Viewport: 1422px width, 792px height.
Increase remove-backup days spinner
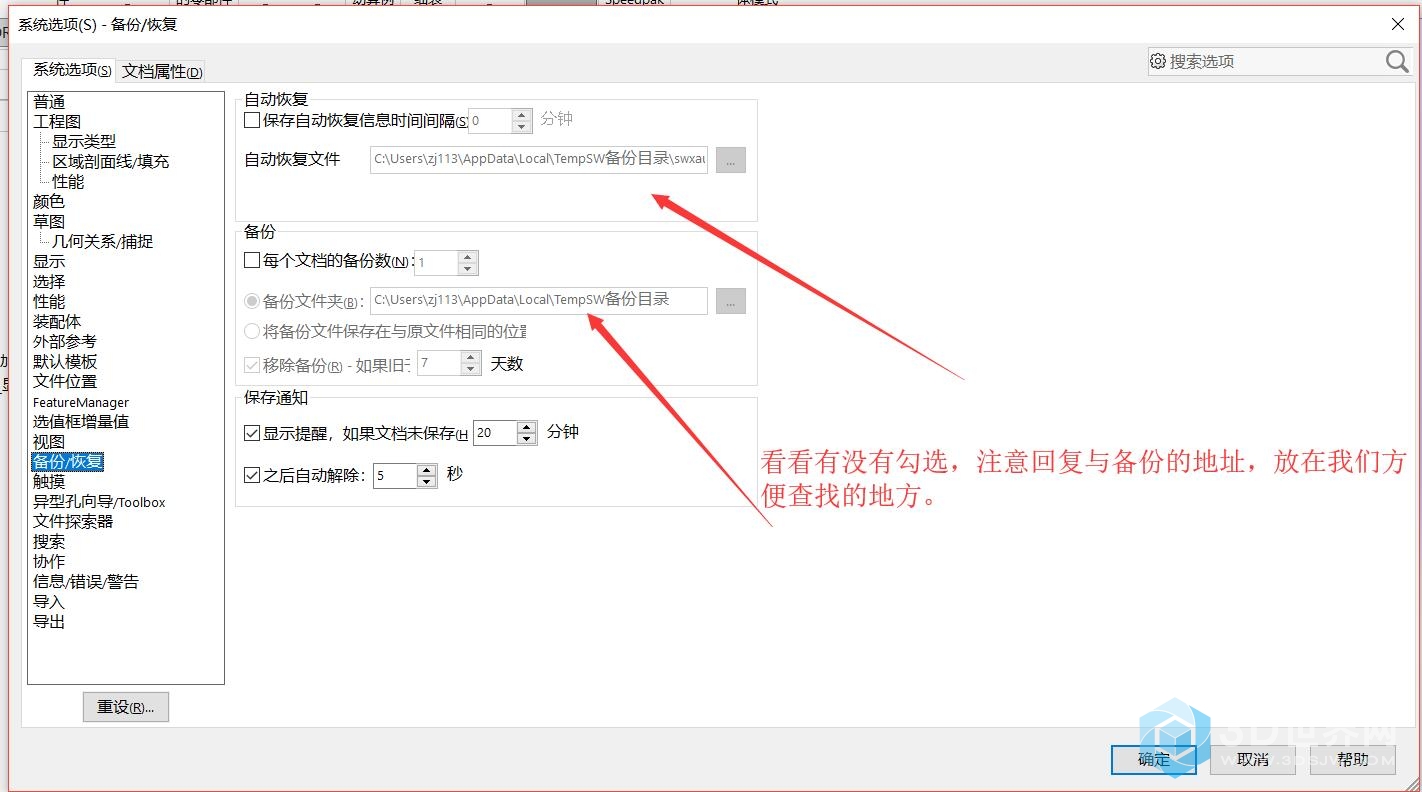pyautogui.click(x=471, y=358)
